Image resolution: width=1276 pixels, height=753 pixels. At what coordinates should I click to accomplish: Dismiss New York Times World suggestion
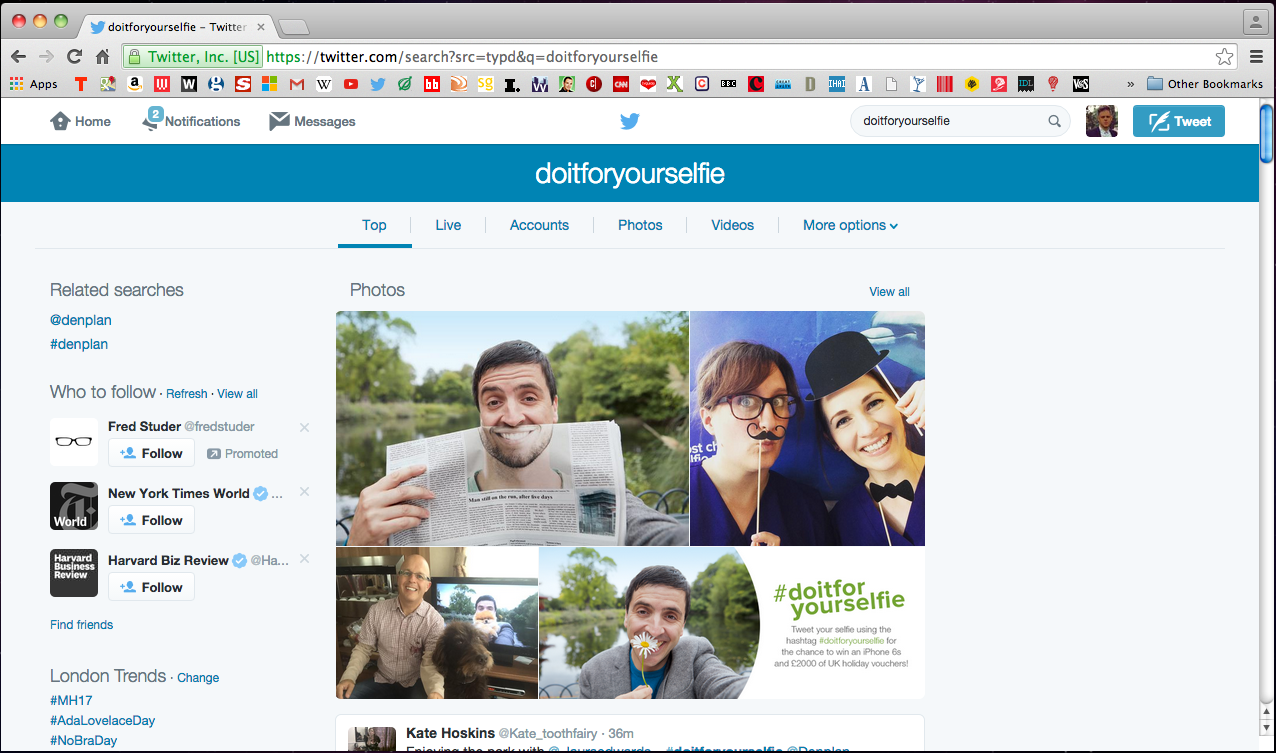[305, 492]
